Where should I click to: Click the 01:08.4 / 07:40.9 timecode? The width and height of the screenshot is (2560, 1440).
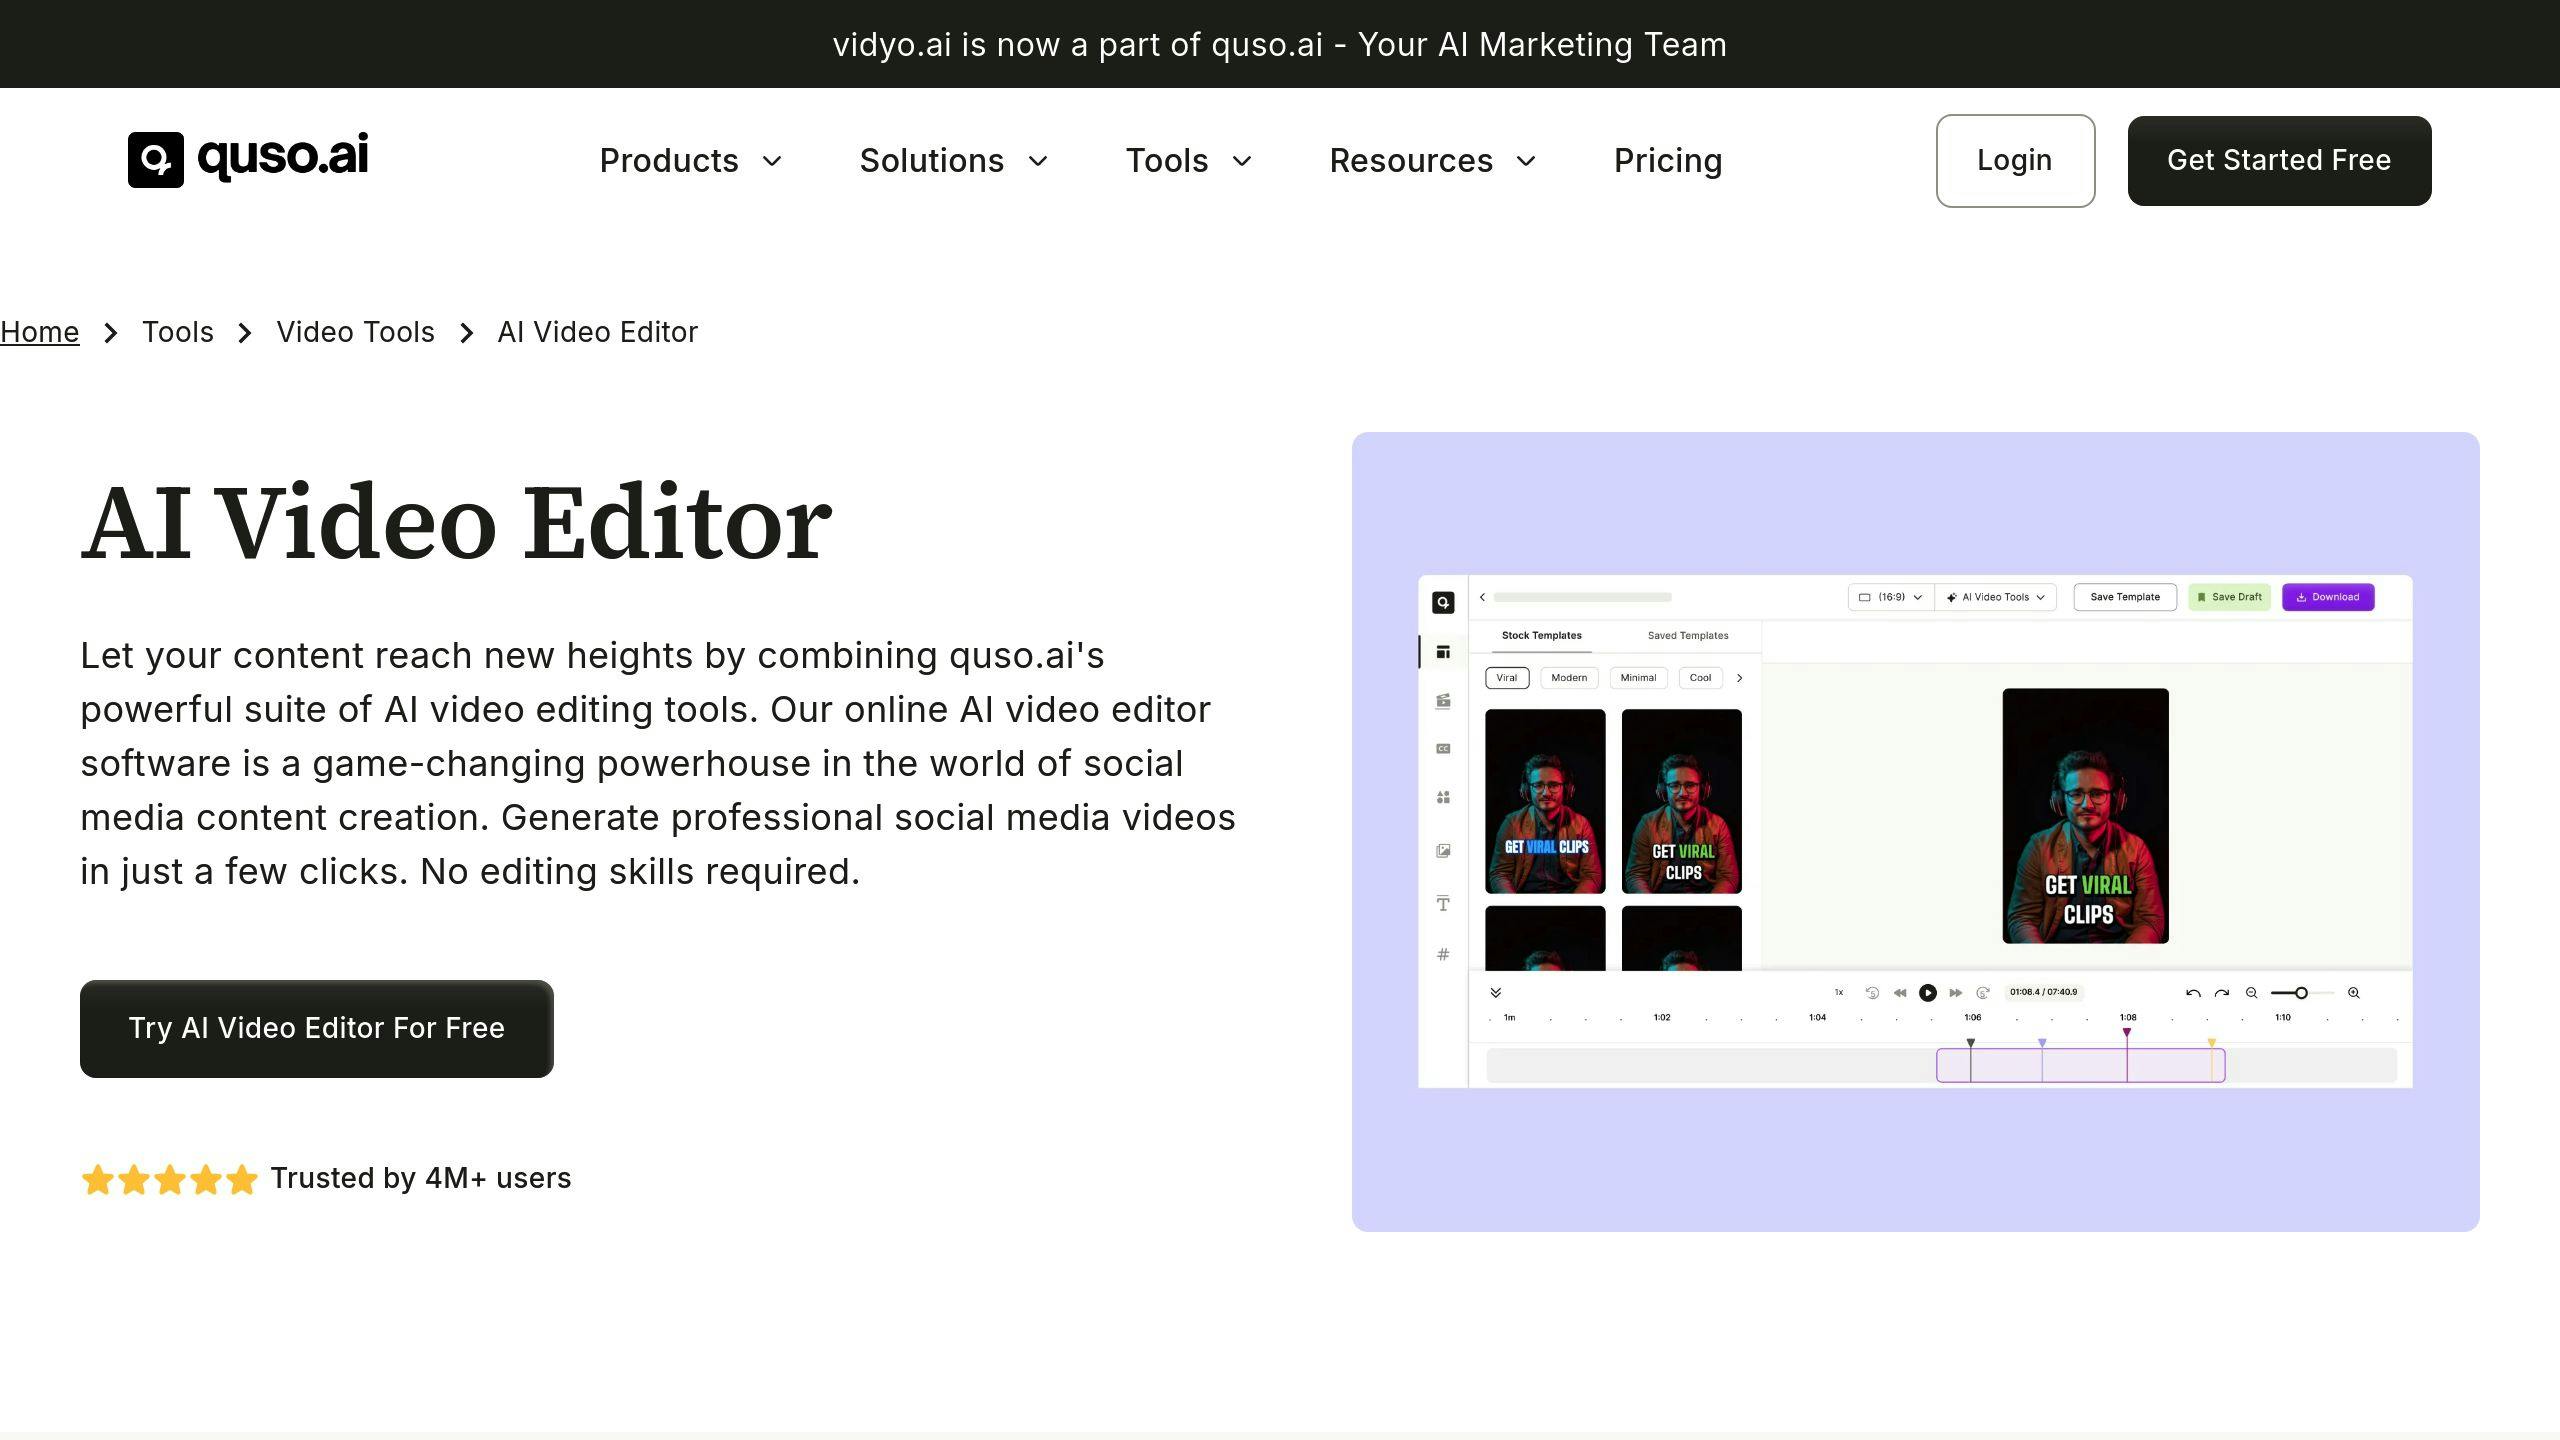[2044, 992]
